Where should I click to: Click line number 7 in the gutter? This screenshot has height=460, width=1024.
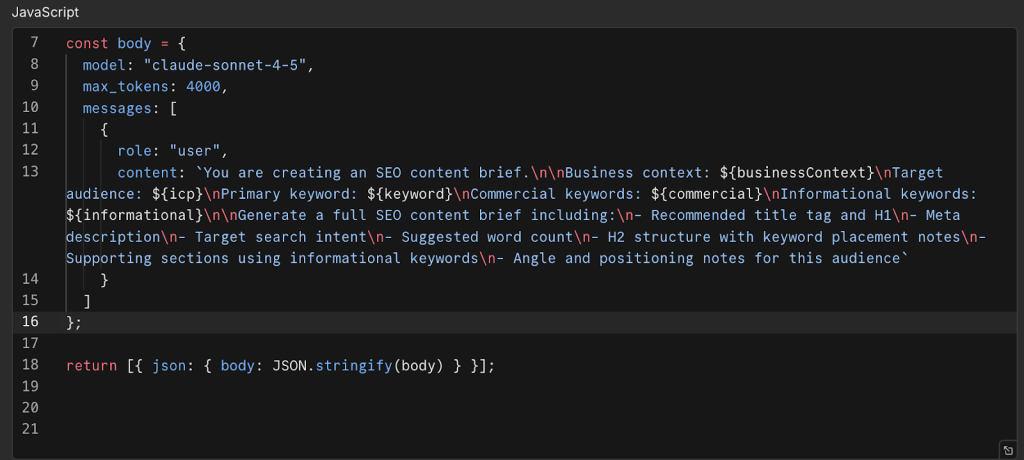tap(34, 43)
